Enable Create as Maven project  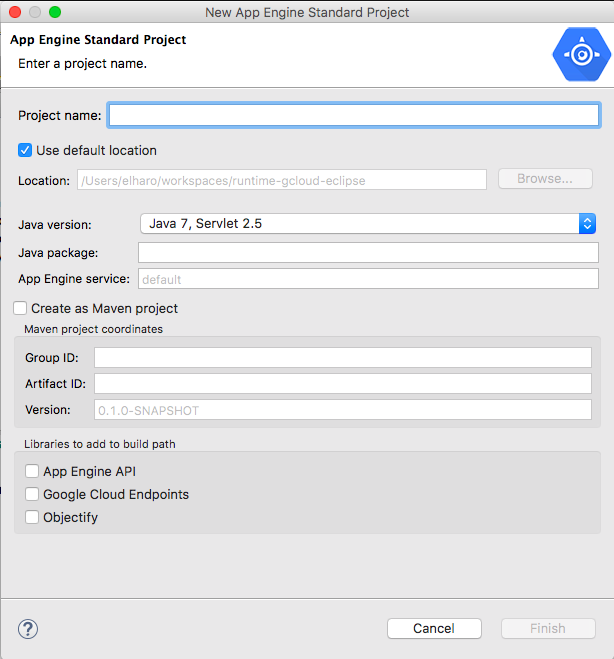click(x=20, y=308)
